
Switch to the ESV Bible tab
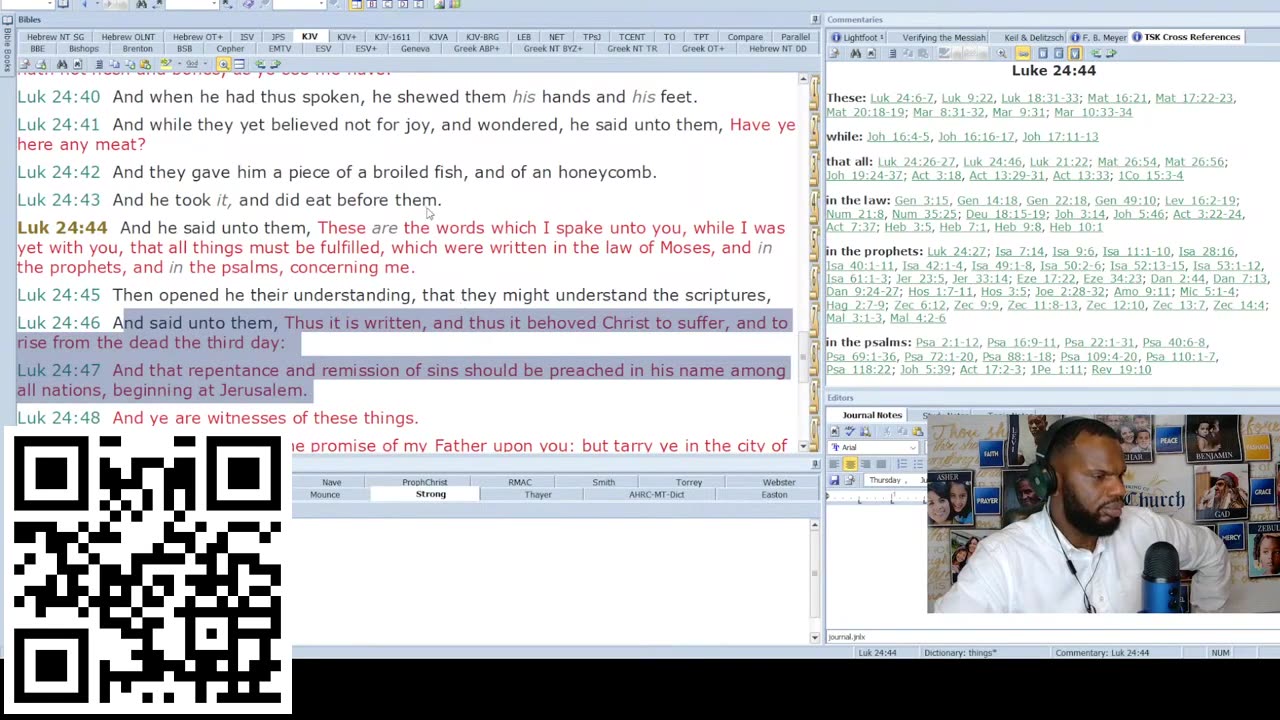[x=323, y=49]
